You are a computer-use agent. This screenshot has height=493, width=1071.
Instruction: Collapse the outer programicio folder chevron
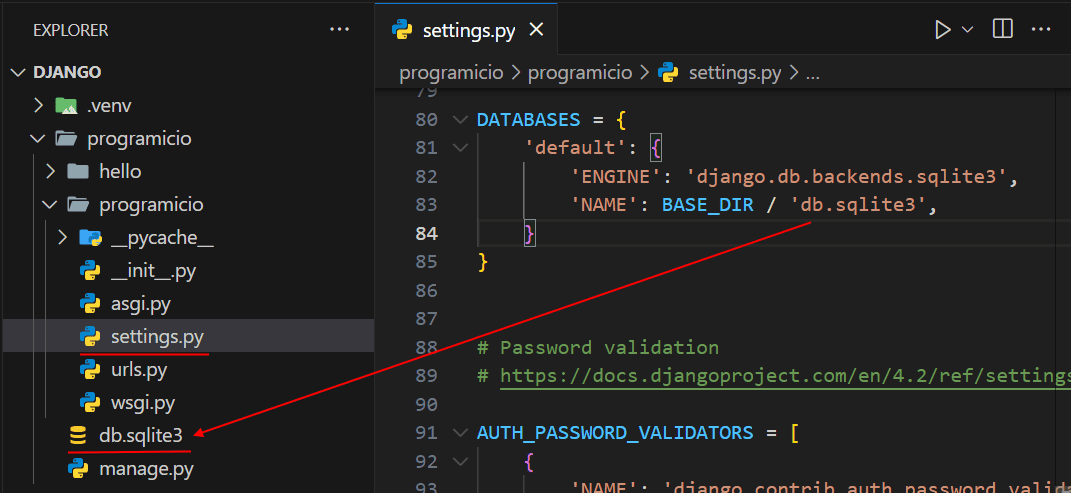coord(36,139)
